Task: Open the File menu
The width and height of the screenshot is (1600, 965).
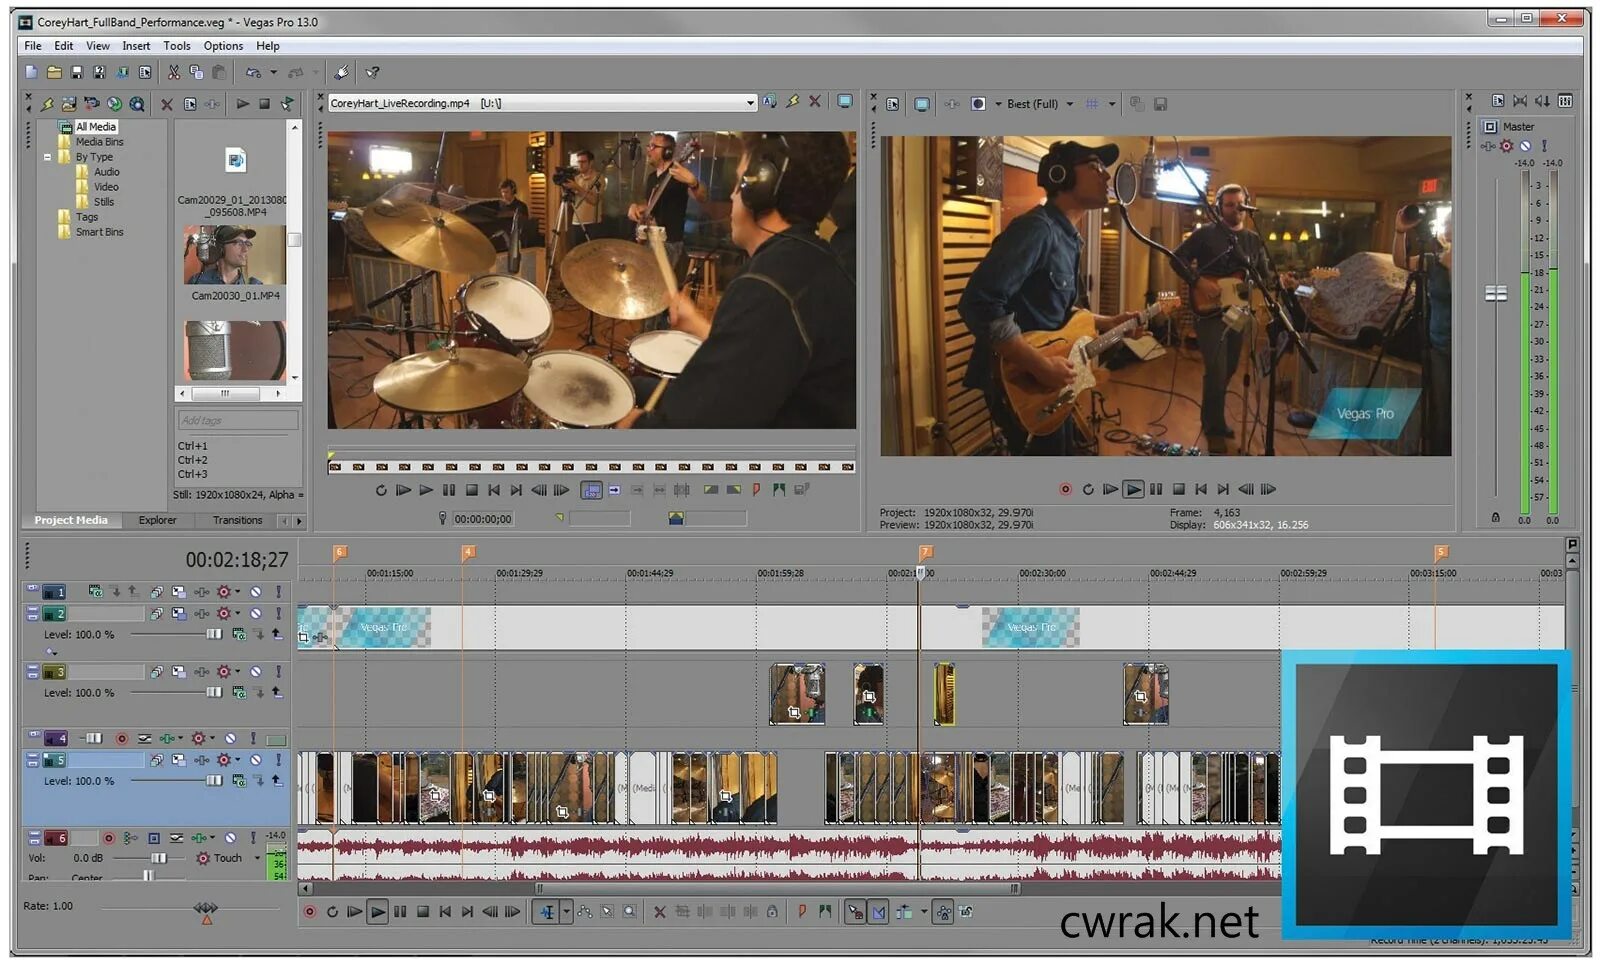Action: tap(33, 46)
